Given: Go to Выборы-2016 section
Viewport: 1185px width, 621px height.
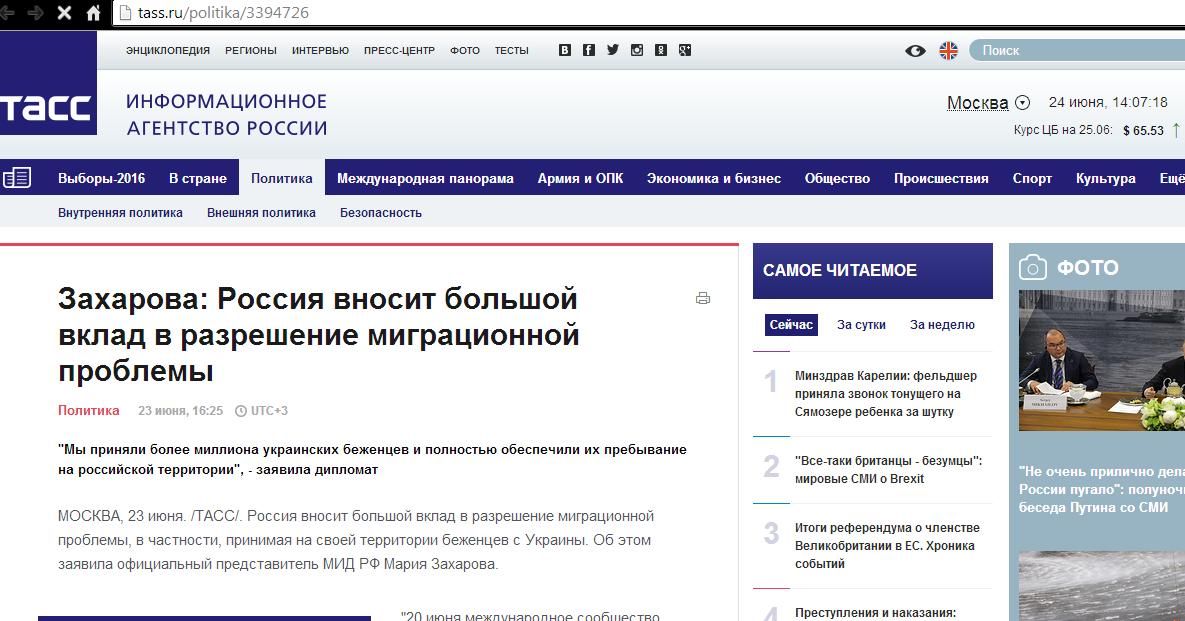Looking at the screenshot, I should pyautogui.click(x=101, y=178).
